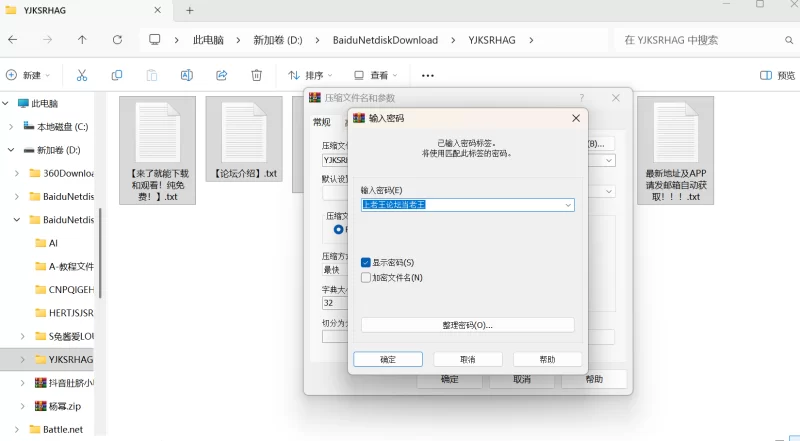
Task: Click BaiduNetdiskDownload in the breadcrumb
Action: [x=385, y=40]
